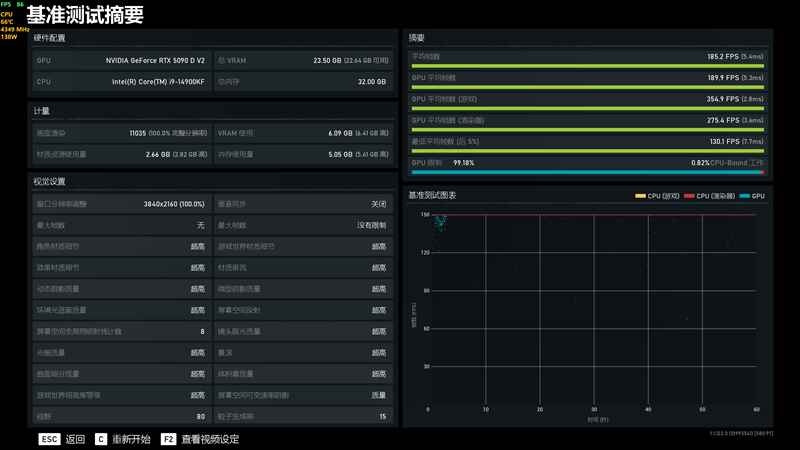Click the 11035 score value
Screen dimensions: 800x450
tap(138, 133)
